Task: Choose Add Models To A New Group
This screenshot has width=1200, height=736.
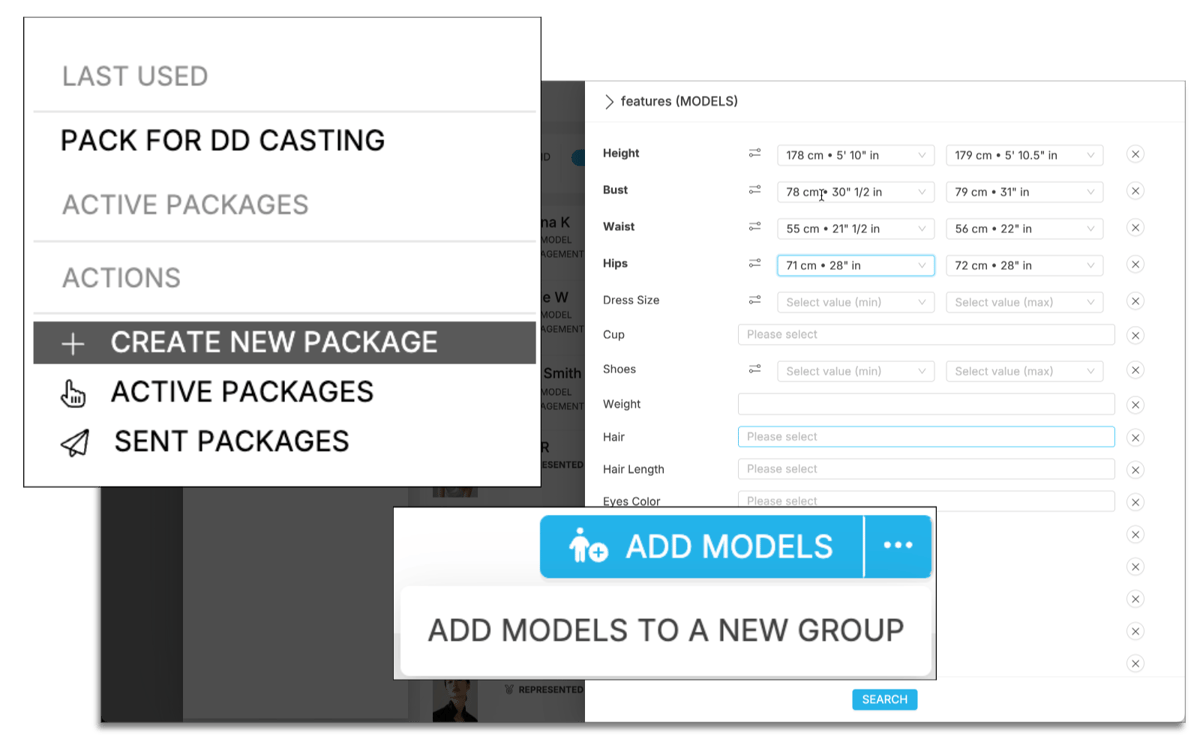Action: tap(665, 631)
